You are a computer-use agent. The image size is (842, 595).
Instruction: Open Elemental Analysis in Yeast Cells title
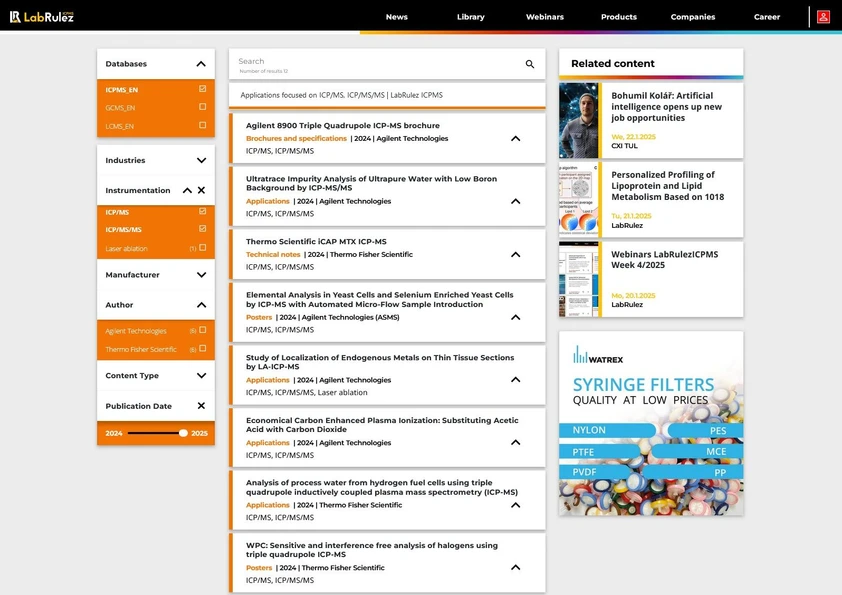click(380, 300)
